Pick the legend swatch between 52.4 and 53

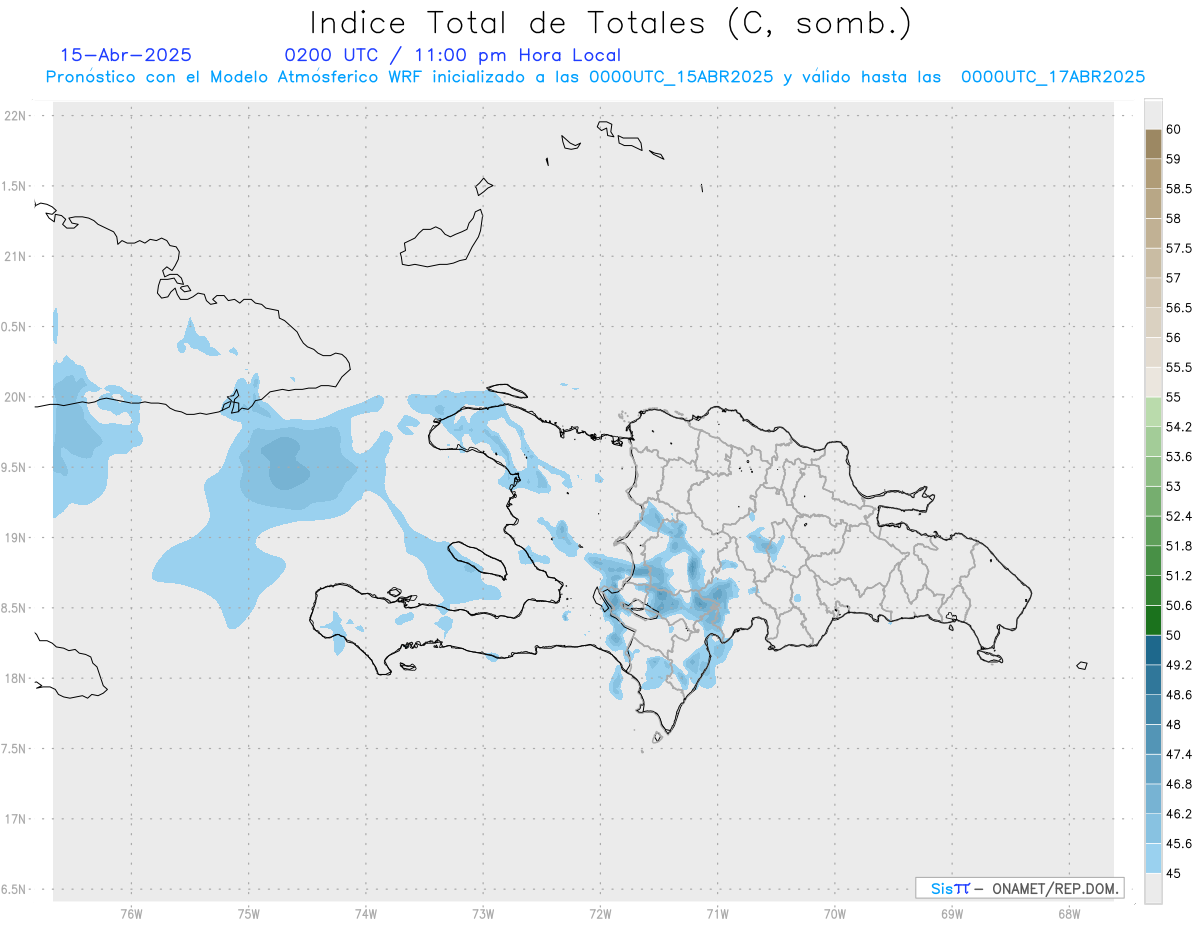(1153, 501)
